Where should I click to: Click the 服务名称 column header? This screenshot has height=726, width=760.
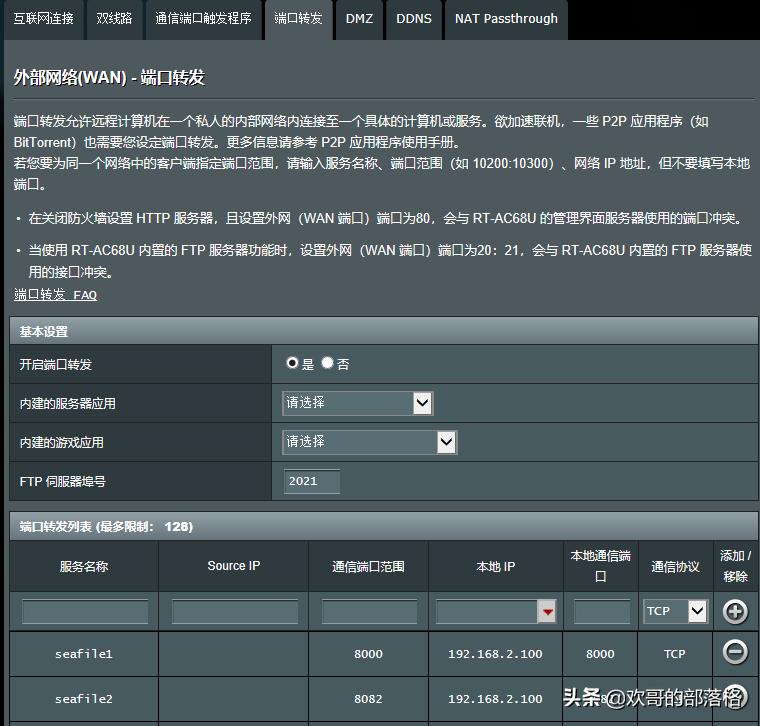[84, 566]
